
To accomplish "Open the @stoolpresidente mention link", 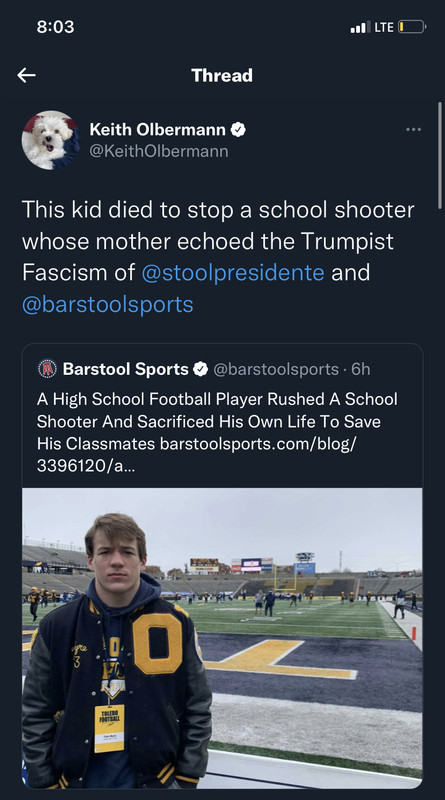I will [233, 272].
